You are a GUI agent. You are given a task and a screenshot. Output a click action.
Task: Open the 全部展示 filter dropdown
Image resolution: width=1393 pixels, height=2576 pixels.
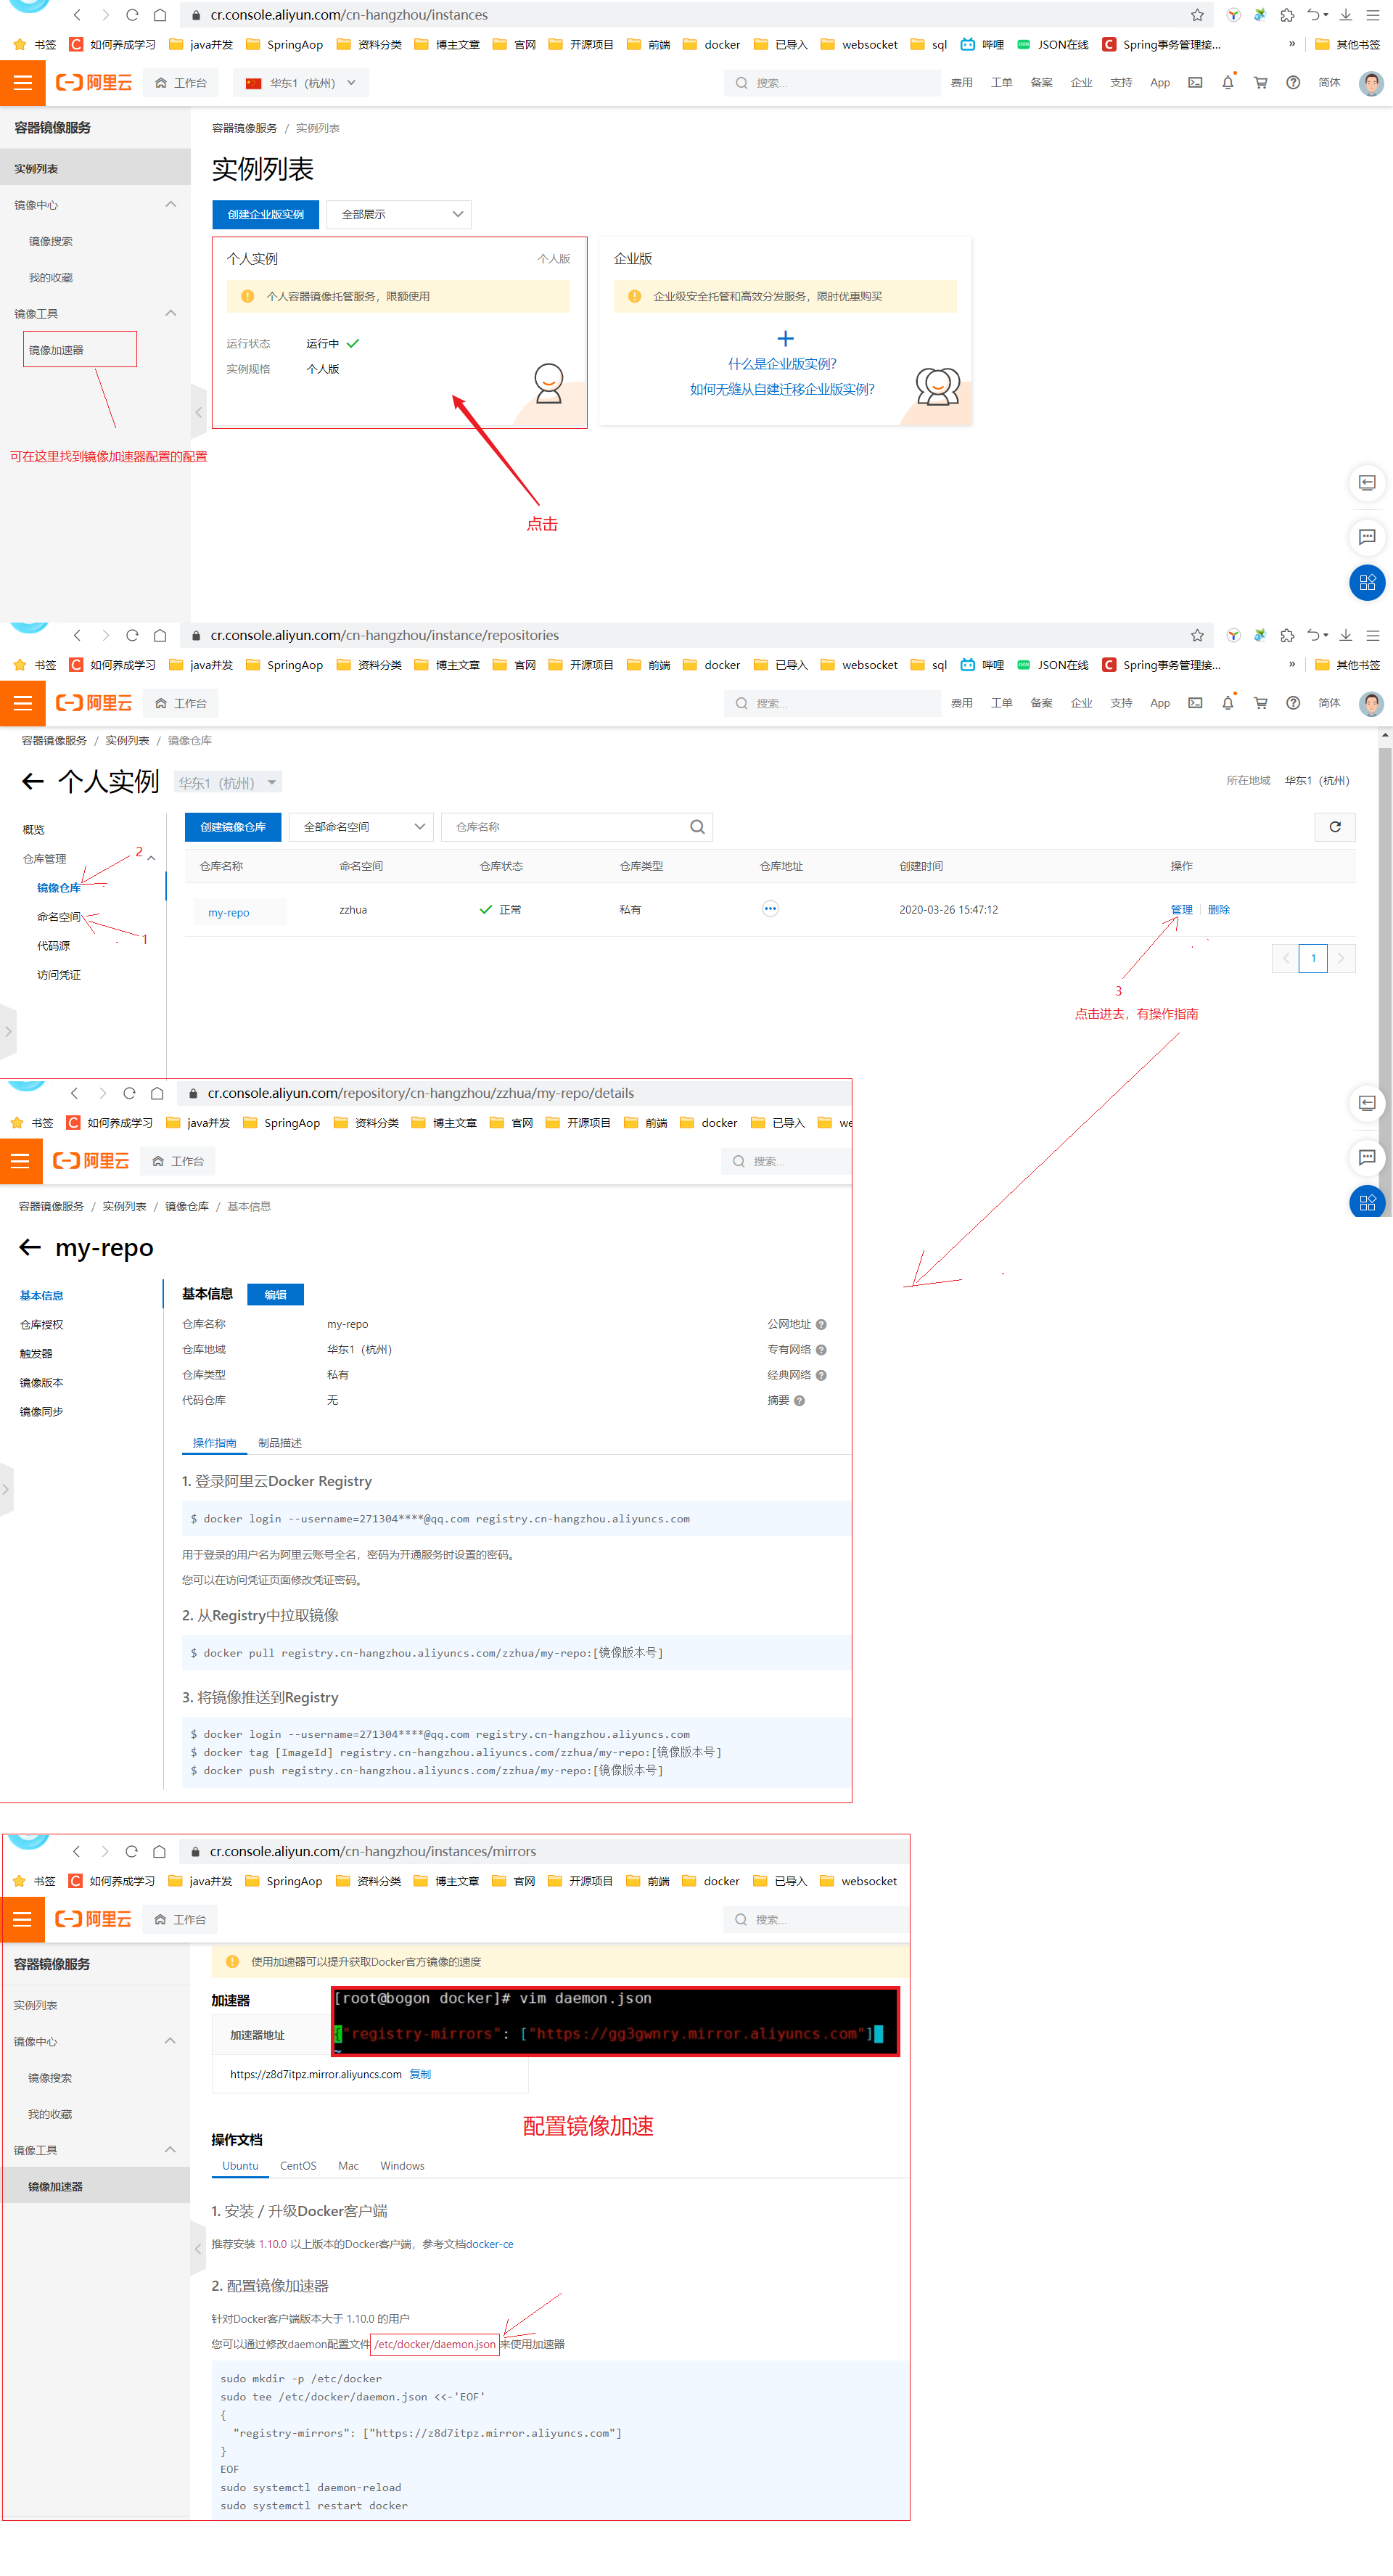(399, 214)
